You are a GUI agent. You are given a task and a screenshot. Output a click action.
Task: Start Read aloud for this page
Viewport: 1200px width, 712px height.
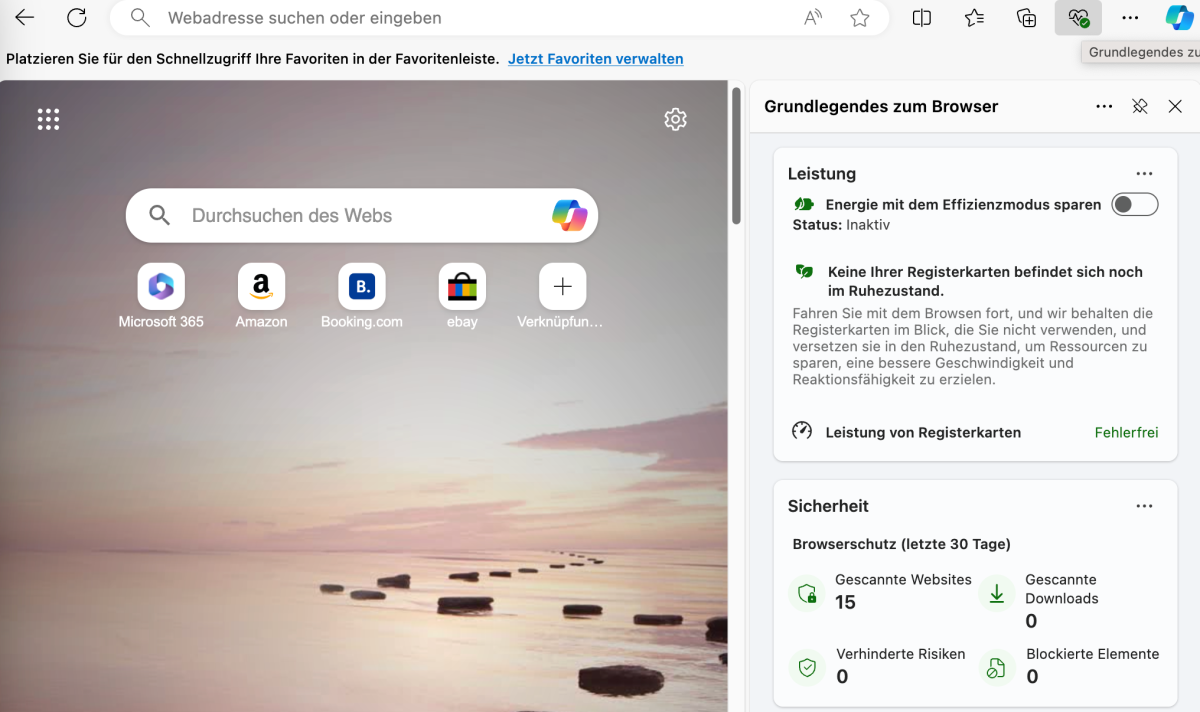(x=811, y=17)
